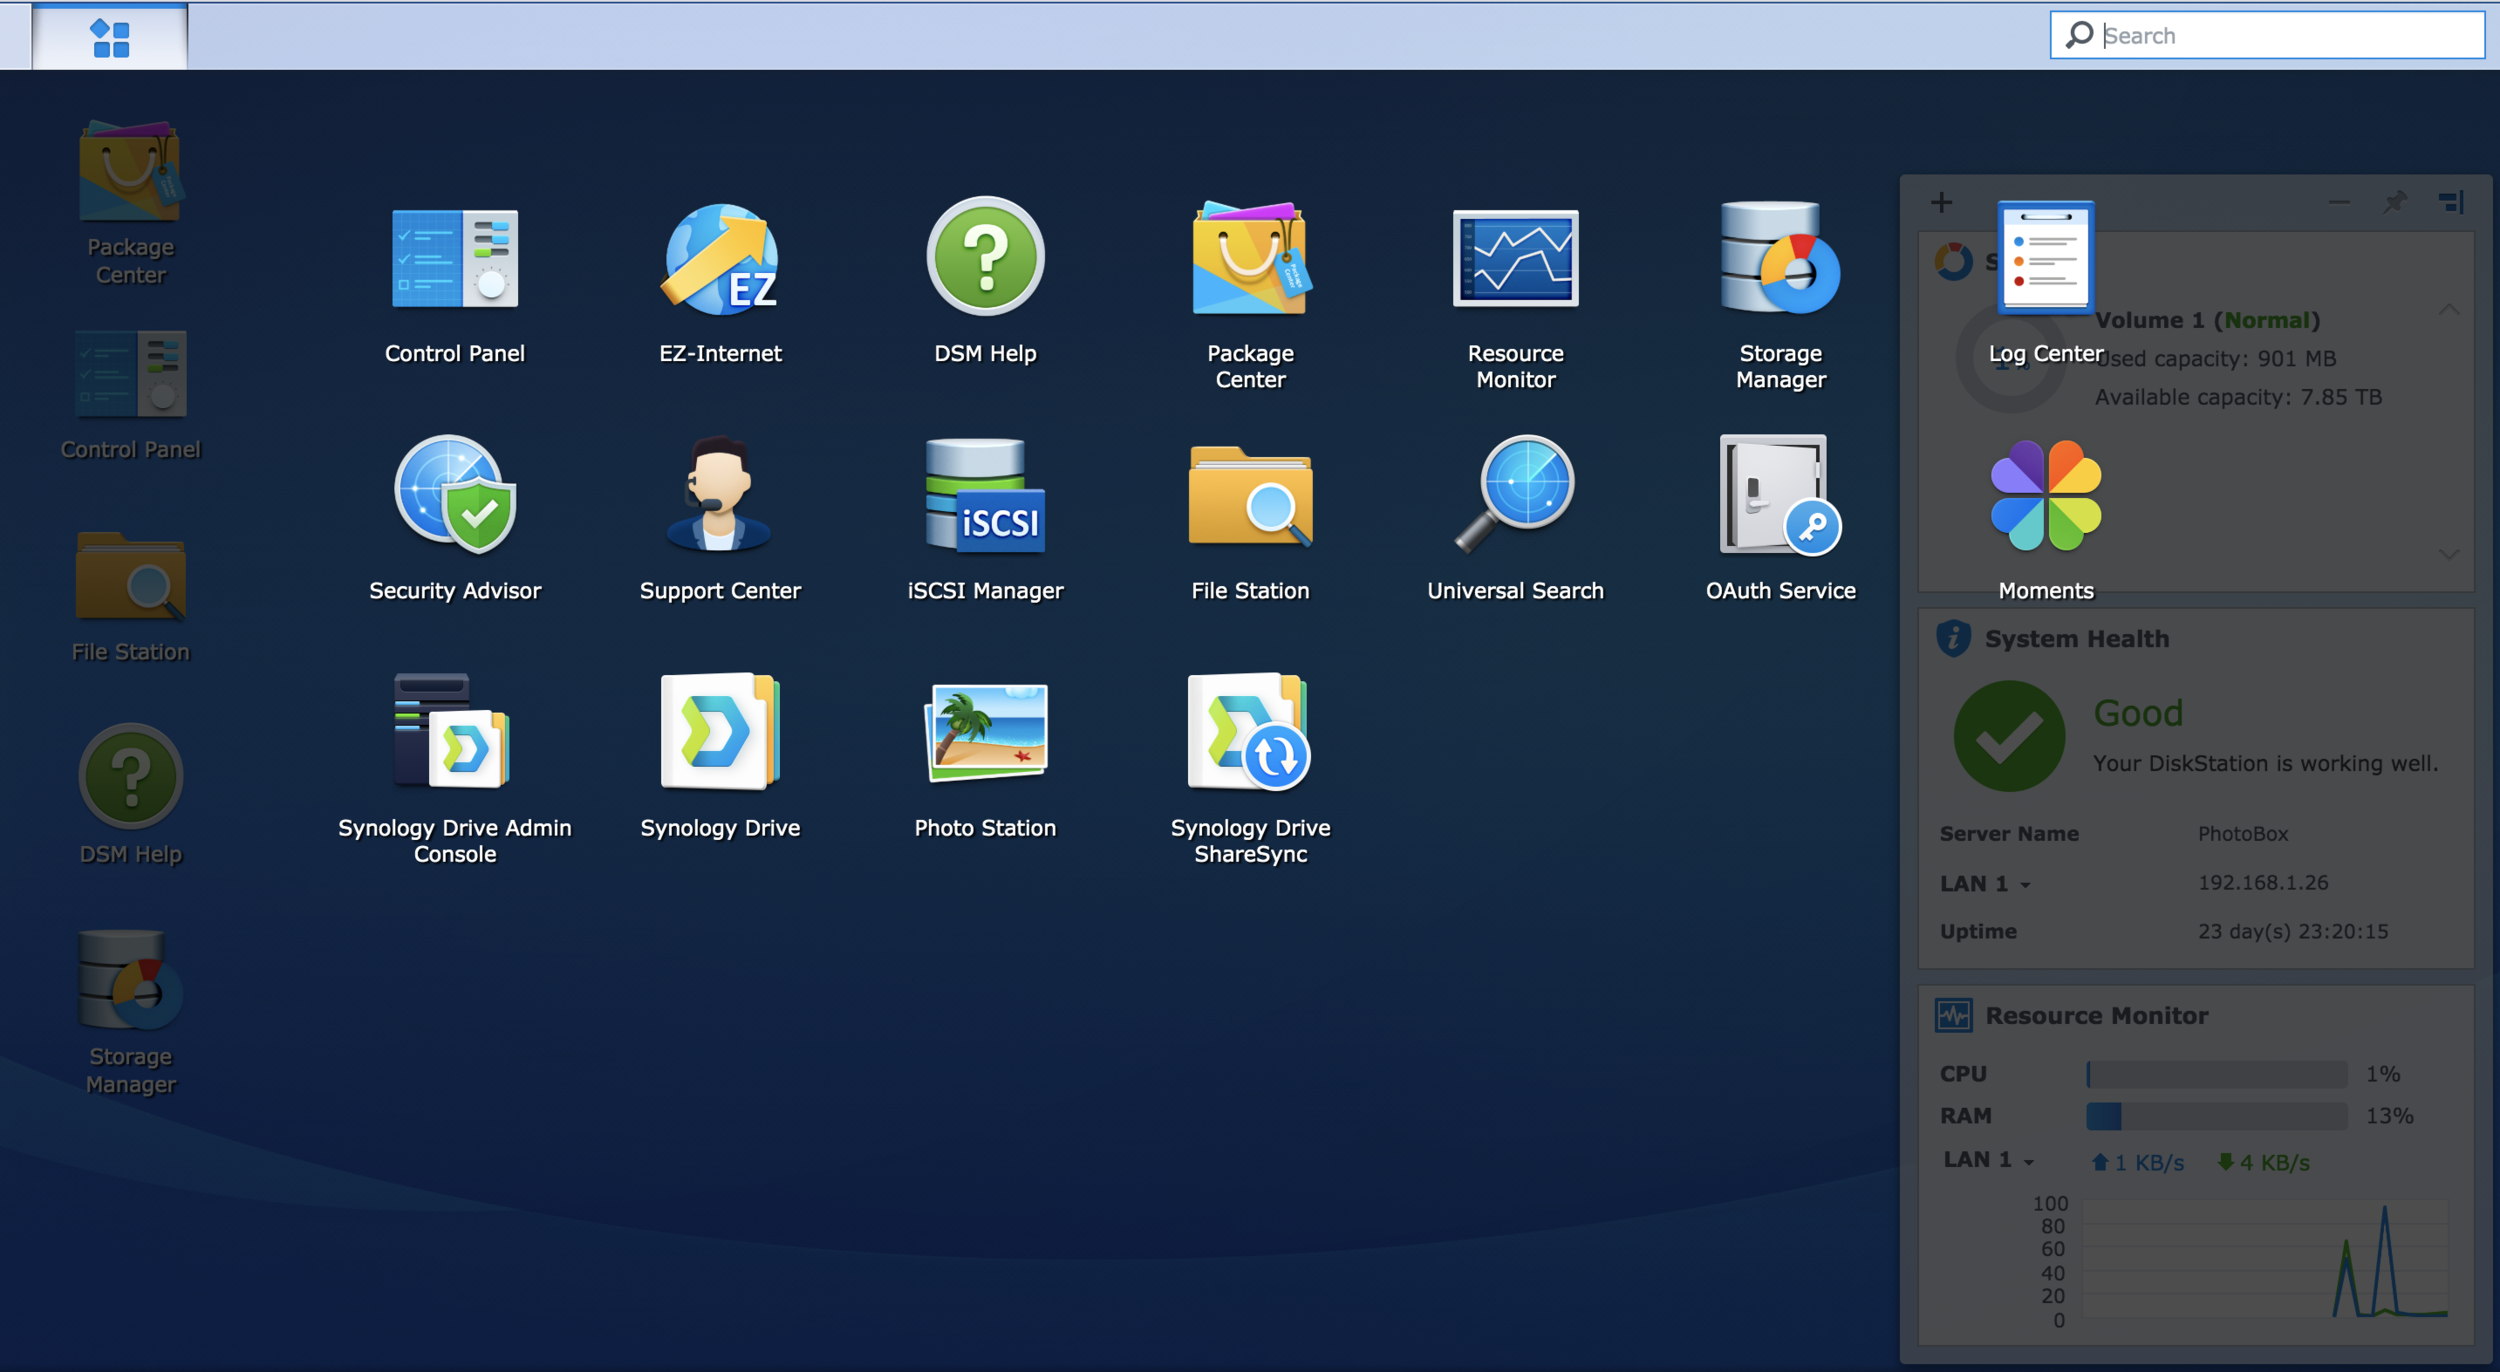Click the RAM usage bar
2500x1372 pixels.
click(x=2216, y=1116)
